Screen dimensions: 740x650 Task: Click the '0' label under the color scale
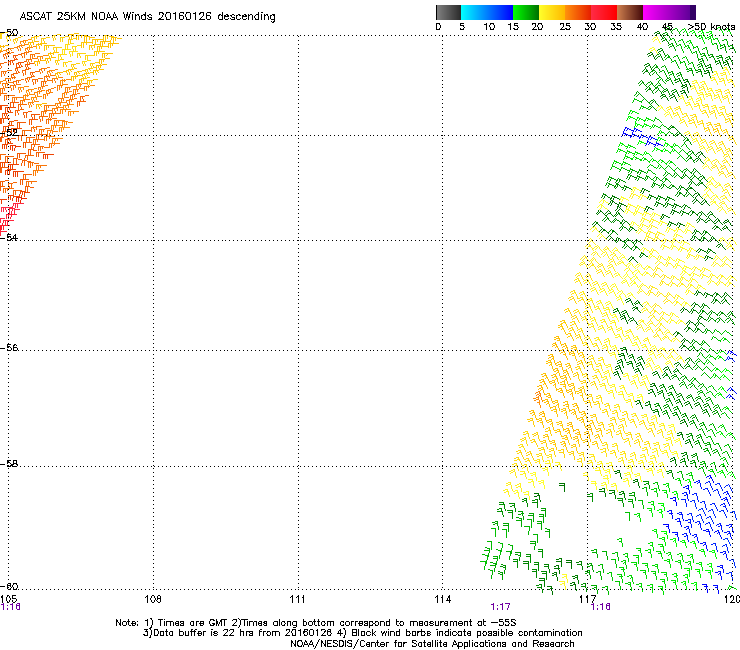(x=438, y=27)
